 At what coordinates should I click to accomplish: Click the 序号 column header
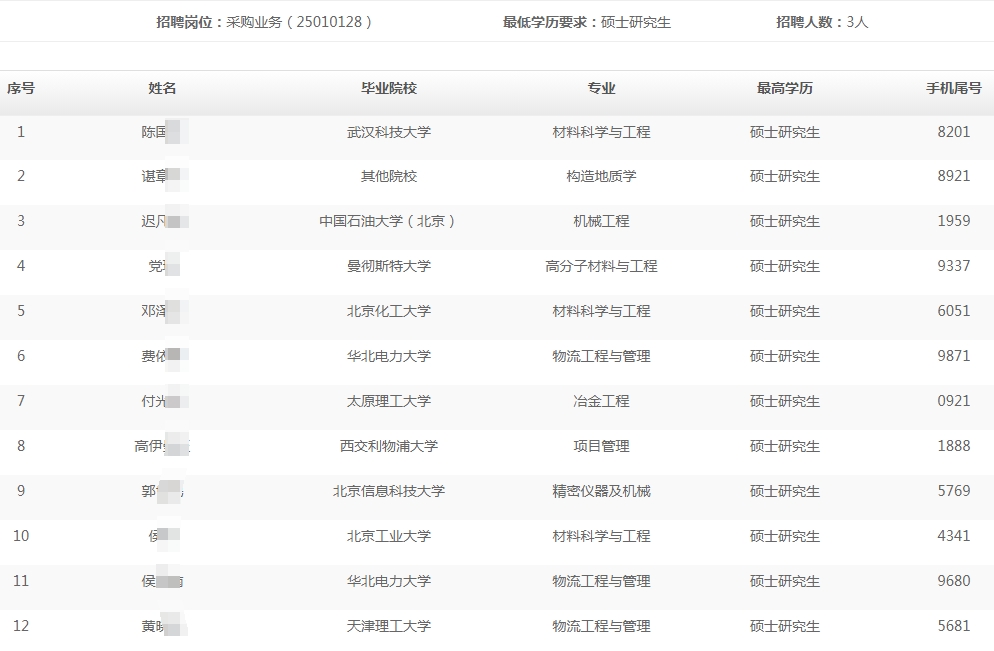click(x=21, y=88)
